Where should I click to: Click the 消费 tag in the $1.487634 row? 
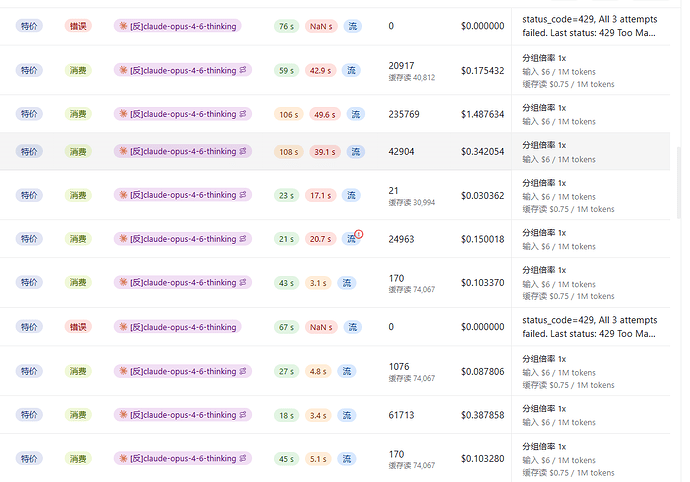pos(78,114)
